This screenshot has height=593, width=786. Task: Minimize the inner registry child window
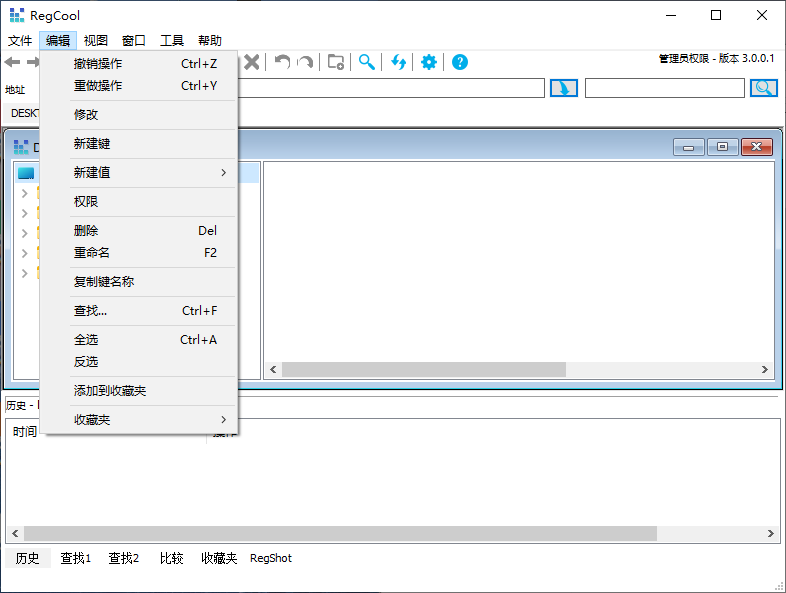pyautogui.click(x=689, y=147)
